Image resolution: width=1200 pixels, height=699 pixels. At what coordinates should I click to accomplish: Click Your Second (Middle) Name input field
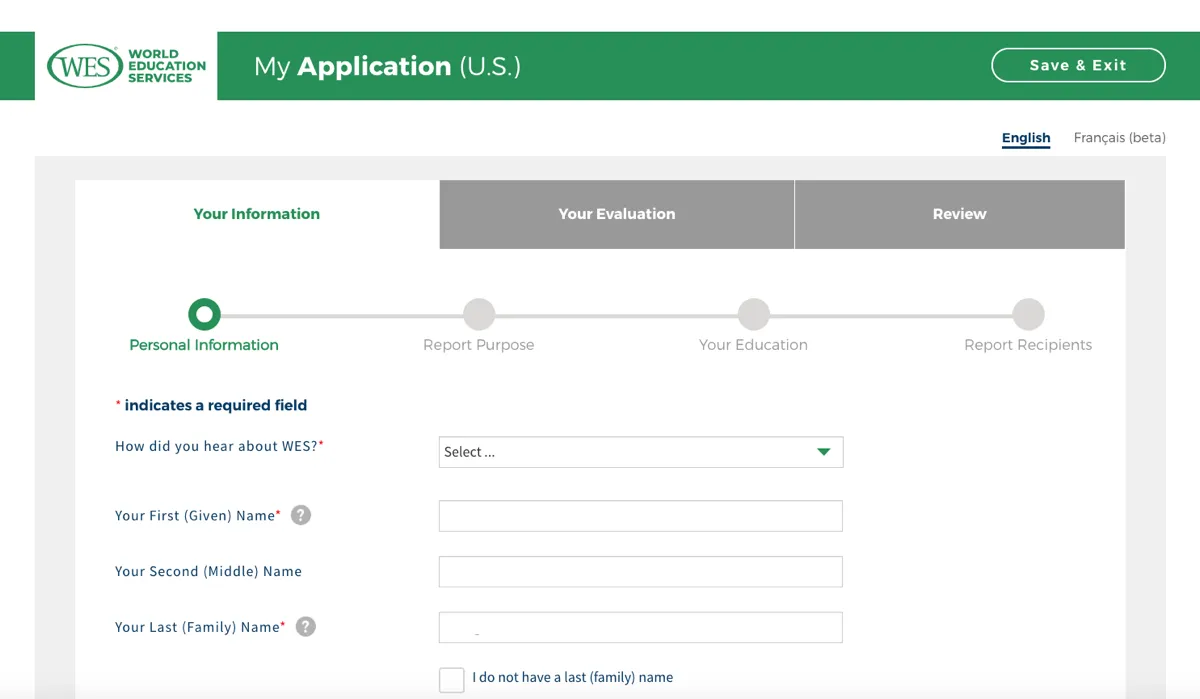tap(641, 572)
